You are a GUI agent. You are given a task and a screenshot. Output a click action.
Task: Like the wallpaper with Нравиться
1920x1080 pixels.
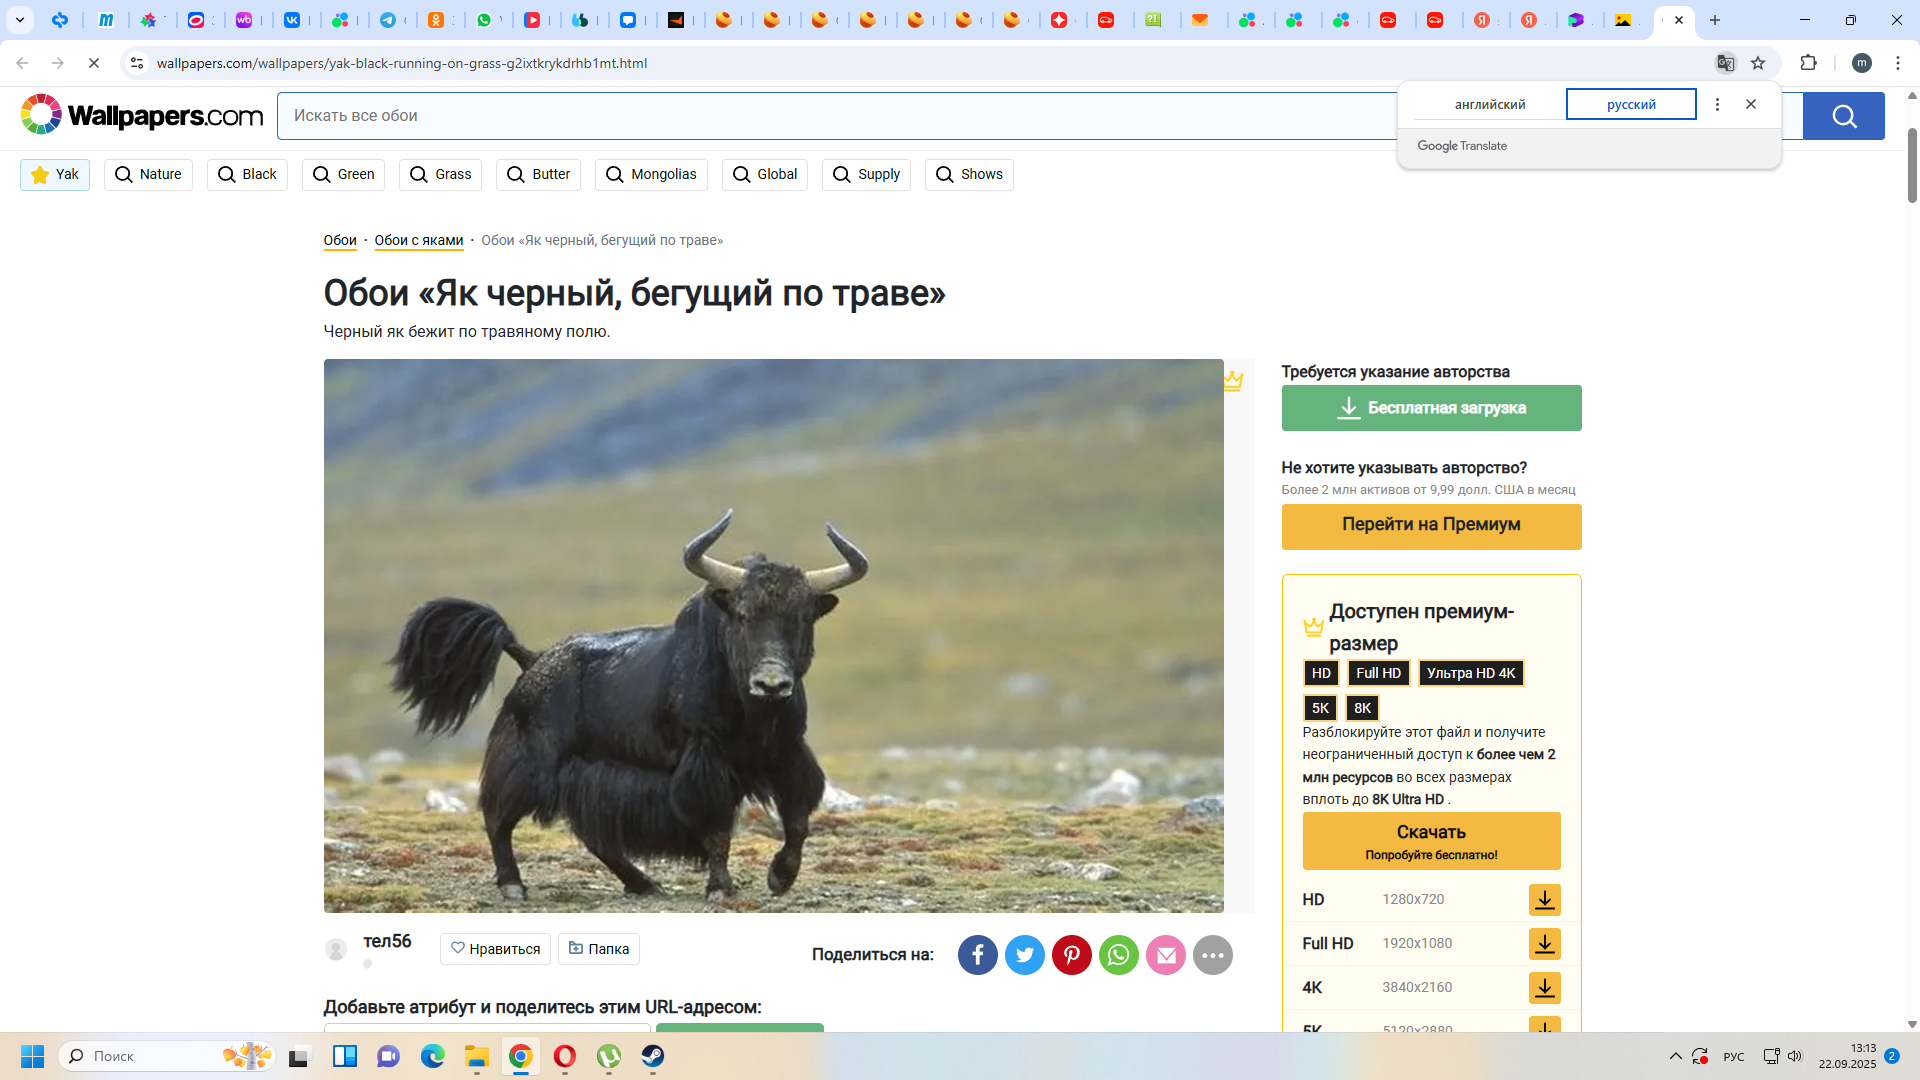pos(495,949)
